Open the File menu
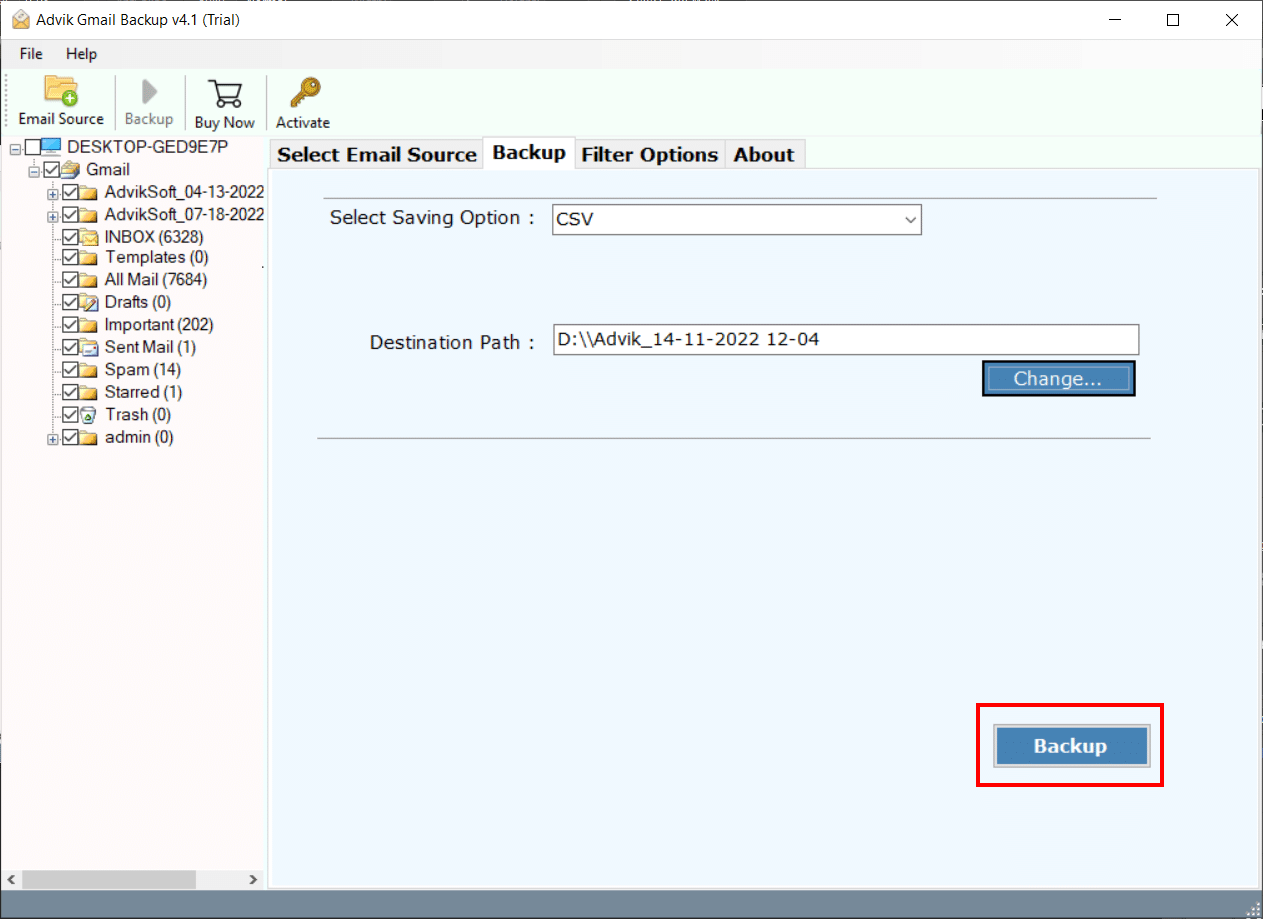This screenshot has width=1263, height=919. click(x=31, y=54)
